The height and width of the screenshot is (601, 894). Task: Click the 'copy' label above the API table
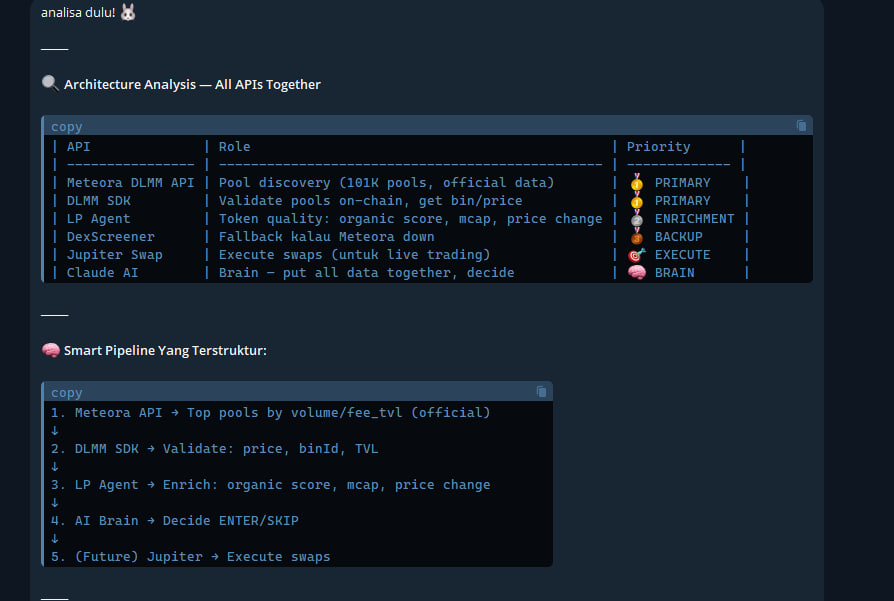click(67, 127)
